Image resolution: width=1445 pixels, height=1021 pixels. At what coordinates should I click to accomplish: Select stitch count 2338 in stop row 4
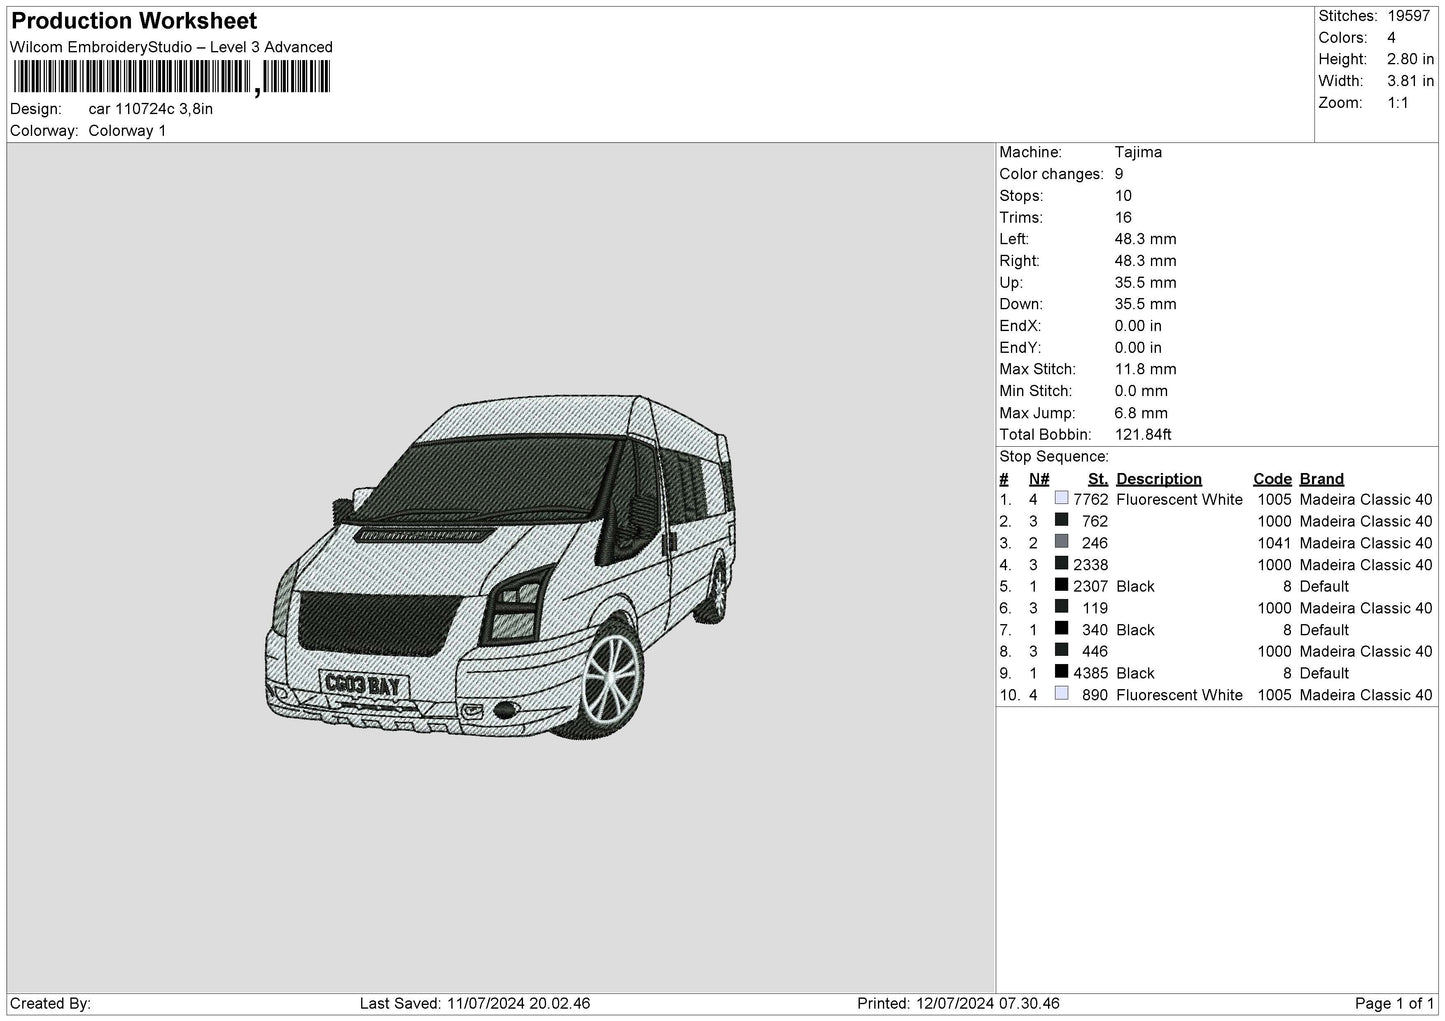1091,565
